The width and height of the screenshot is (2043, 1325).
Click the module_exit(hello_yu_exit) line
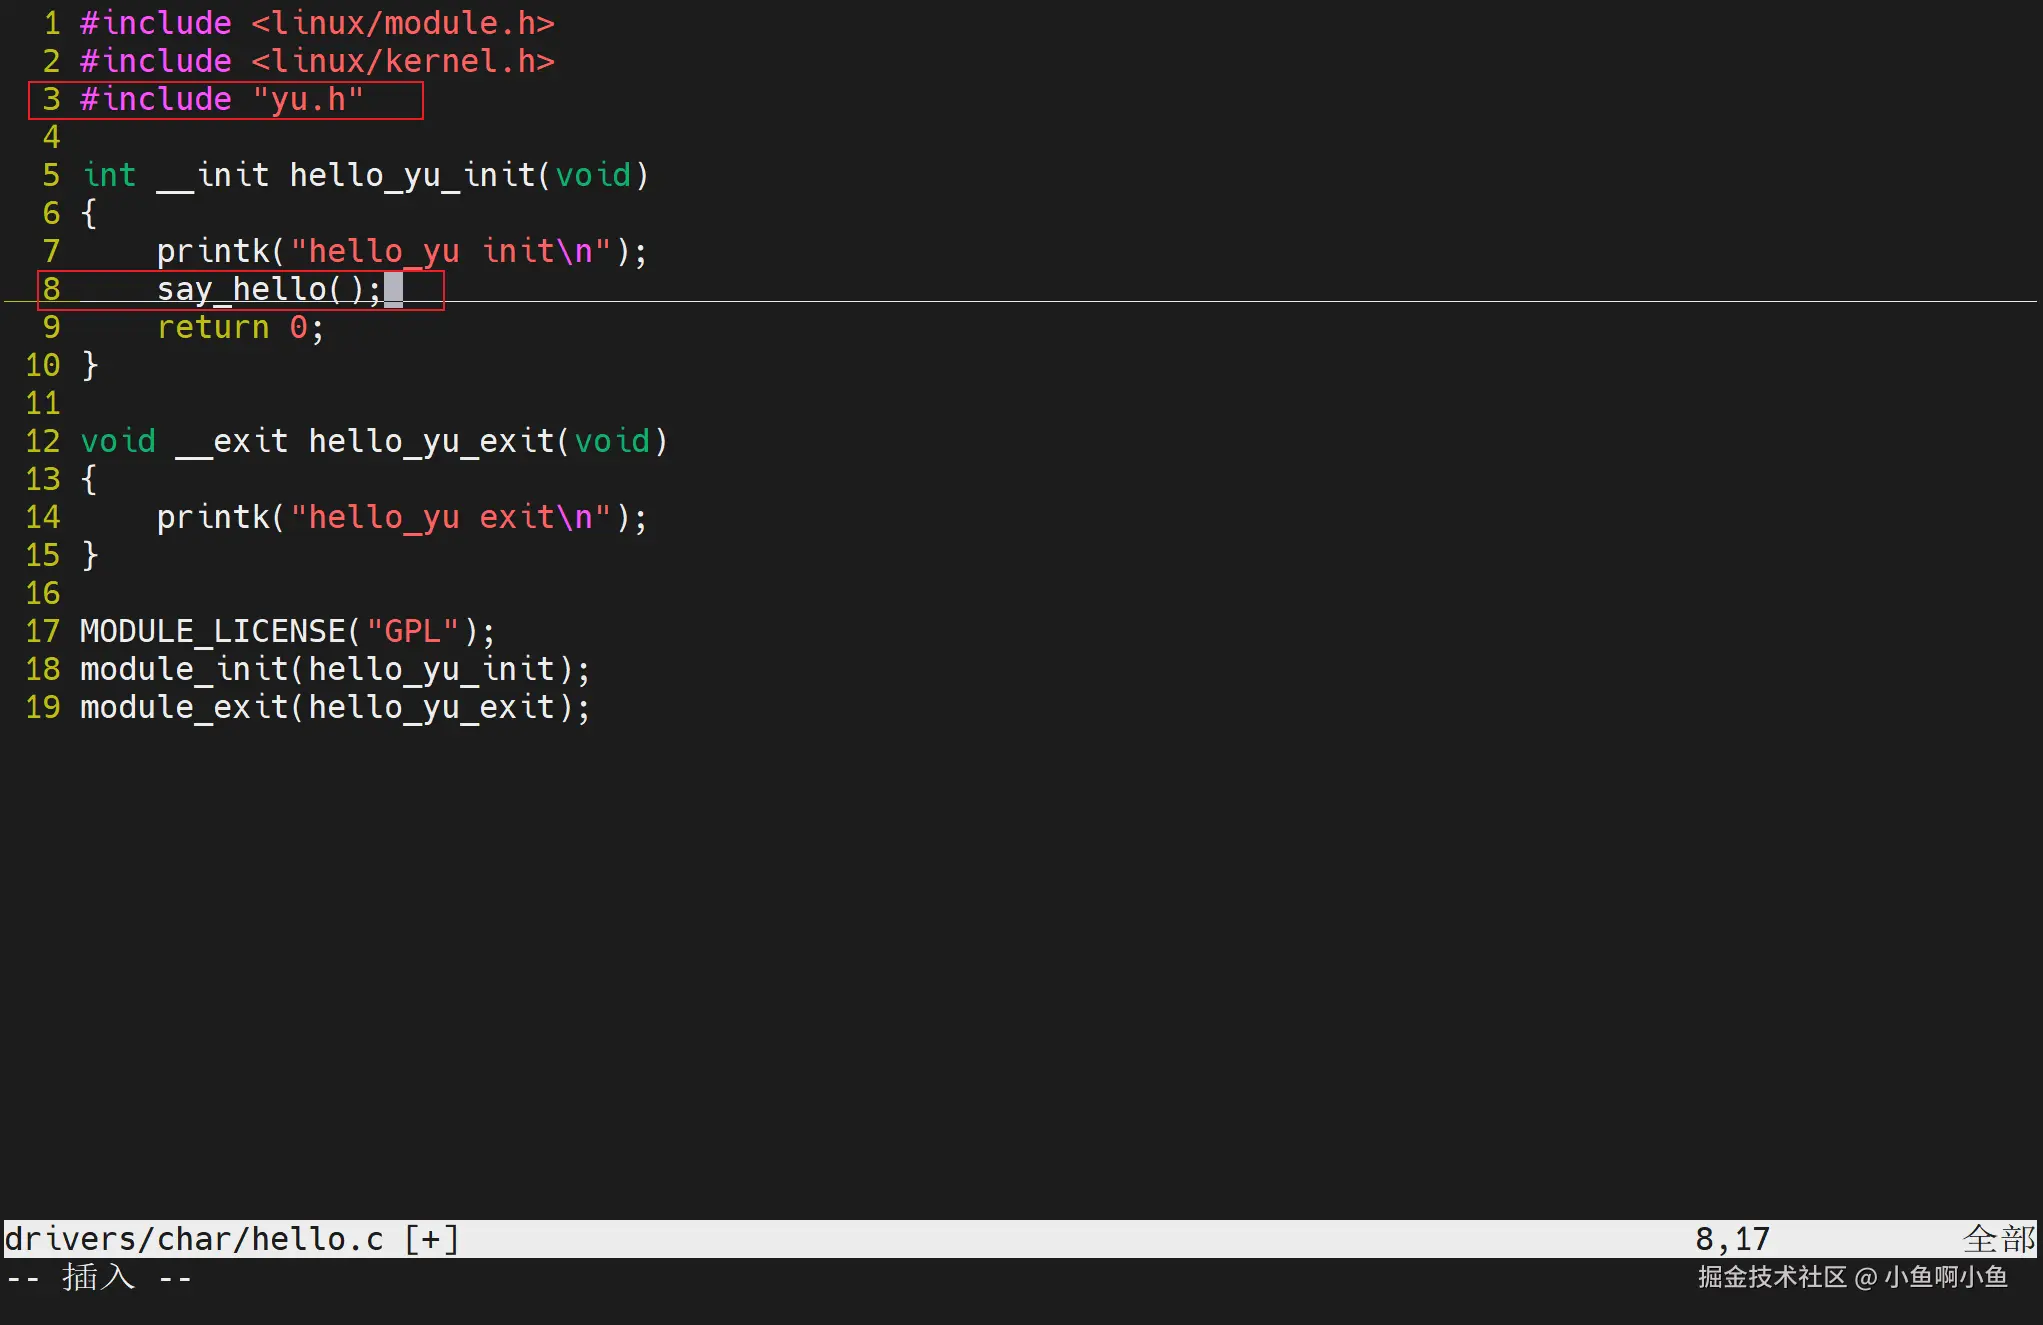tap(334, 708)
